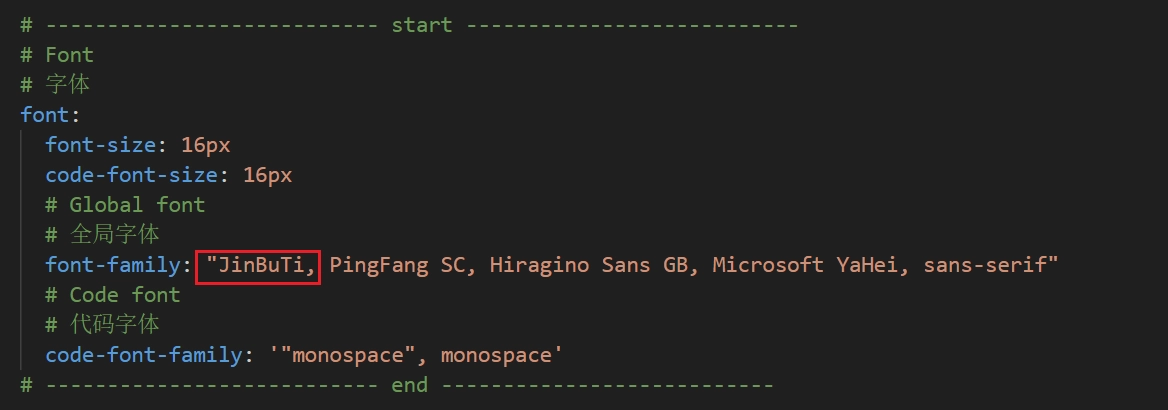Viewport: 1168px width, 410px height.
Task: Click the word "end" in the bottom comment
Action: pyautogui.click(x=409, y=385)
